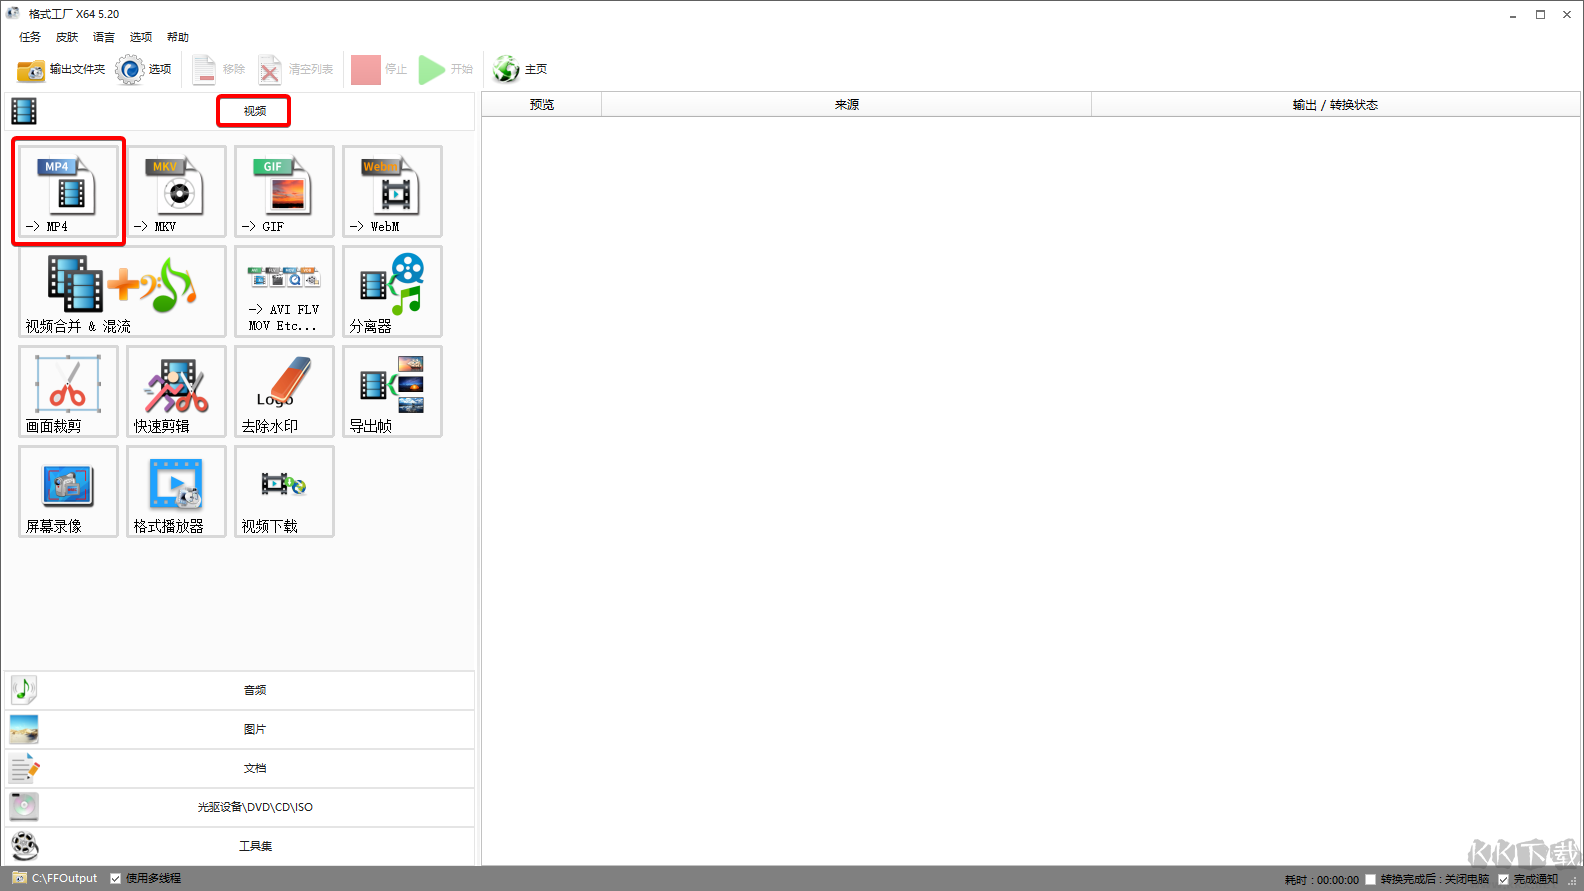Open the 帮助 menu
Screen dimensions: 1584x891
point(178,37)
